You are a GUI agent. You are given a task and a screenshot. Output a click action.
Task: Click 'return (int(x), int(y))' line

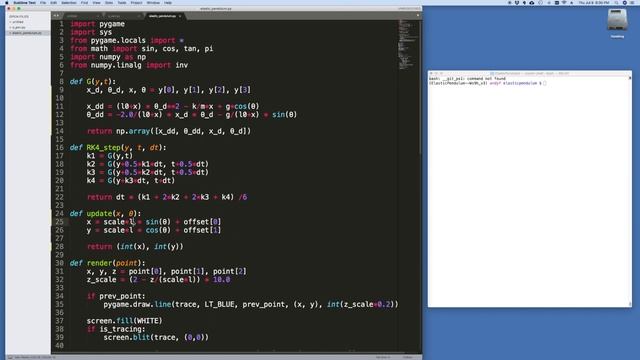pyautogui.click(x=135, y=247)
